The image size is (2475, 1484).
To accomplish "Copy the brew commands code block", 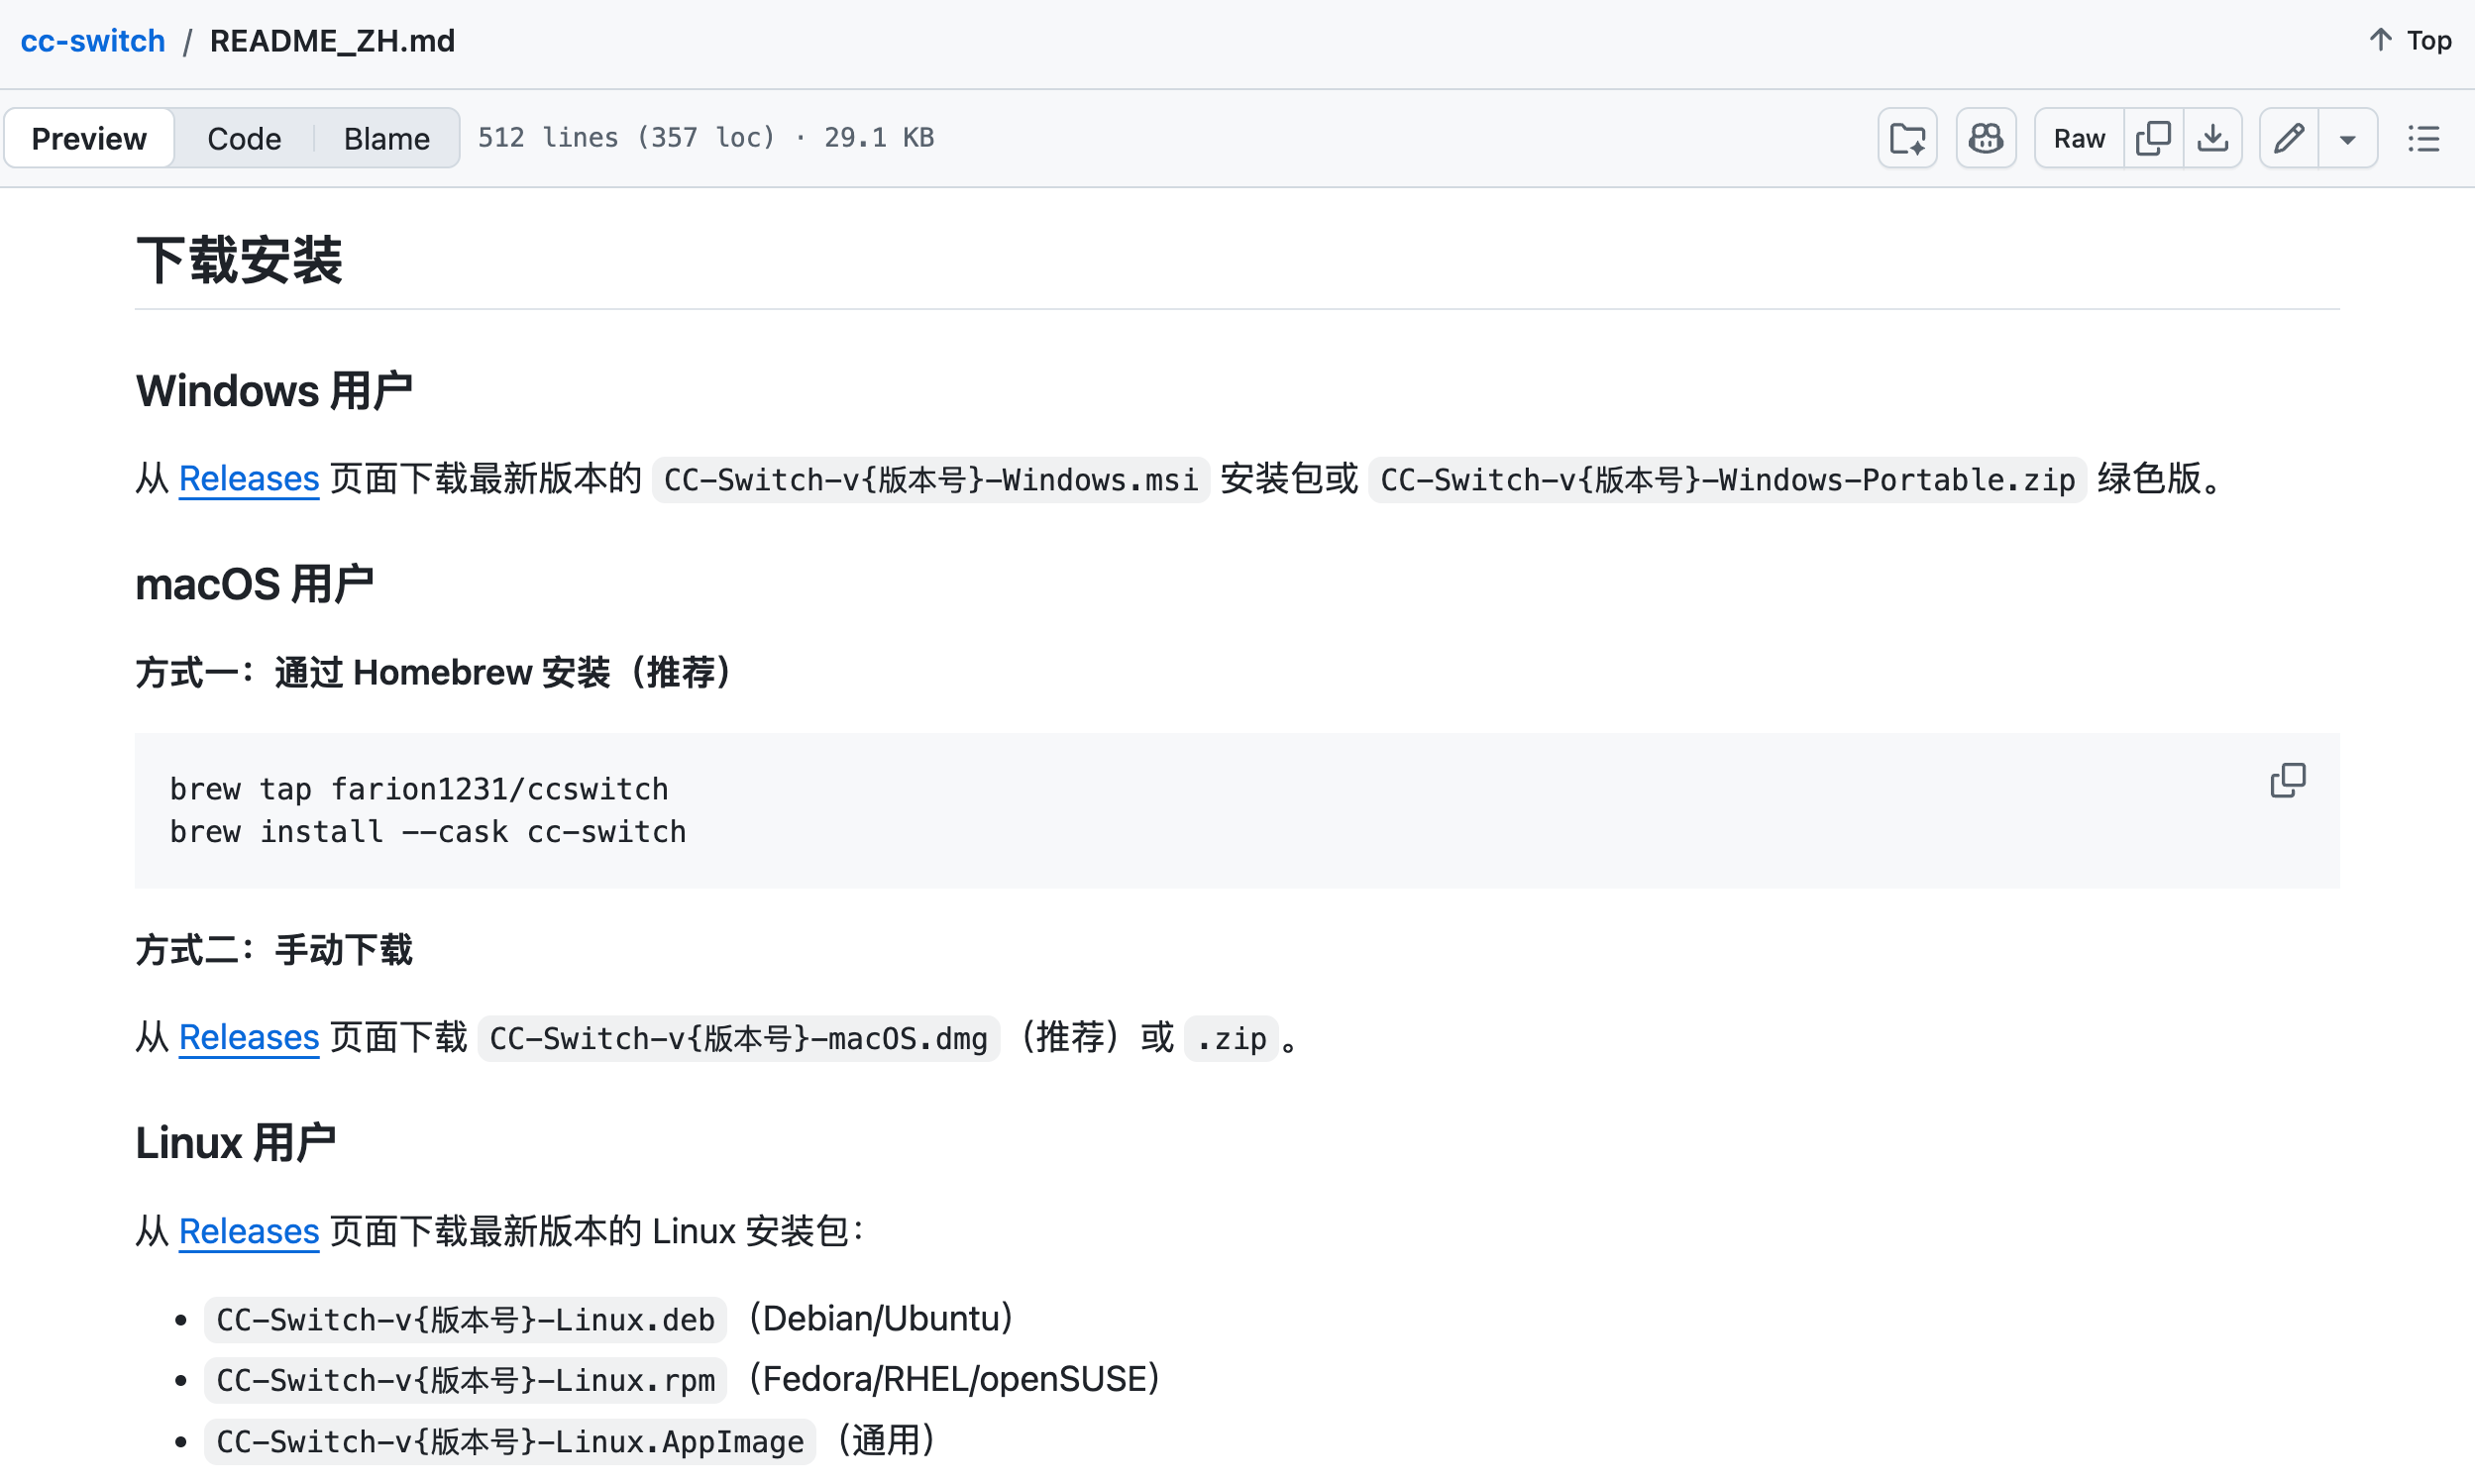I will pyautogui.click(x=2287, y=780).
